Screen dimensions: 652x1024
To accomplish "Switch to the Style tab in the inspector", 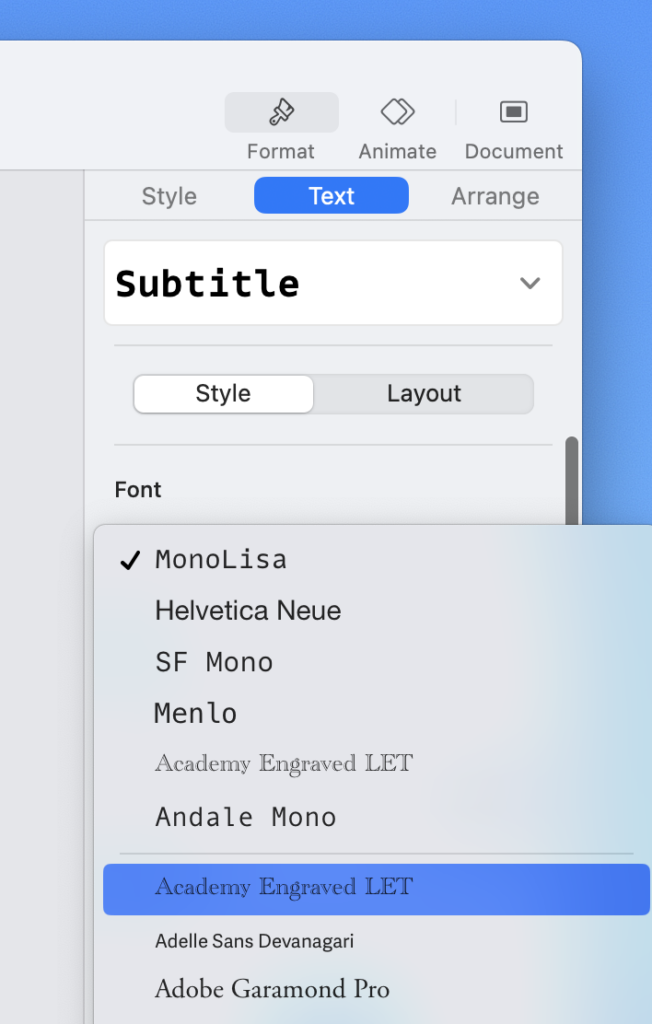I will point(169,196).
